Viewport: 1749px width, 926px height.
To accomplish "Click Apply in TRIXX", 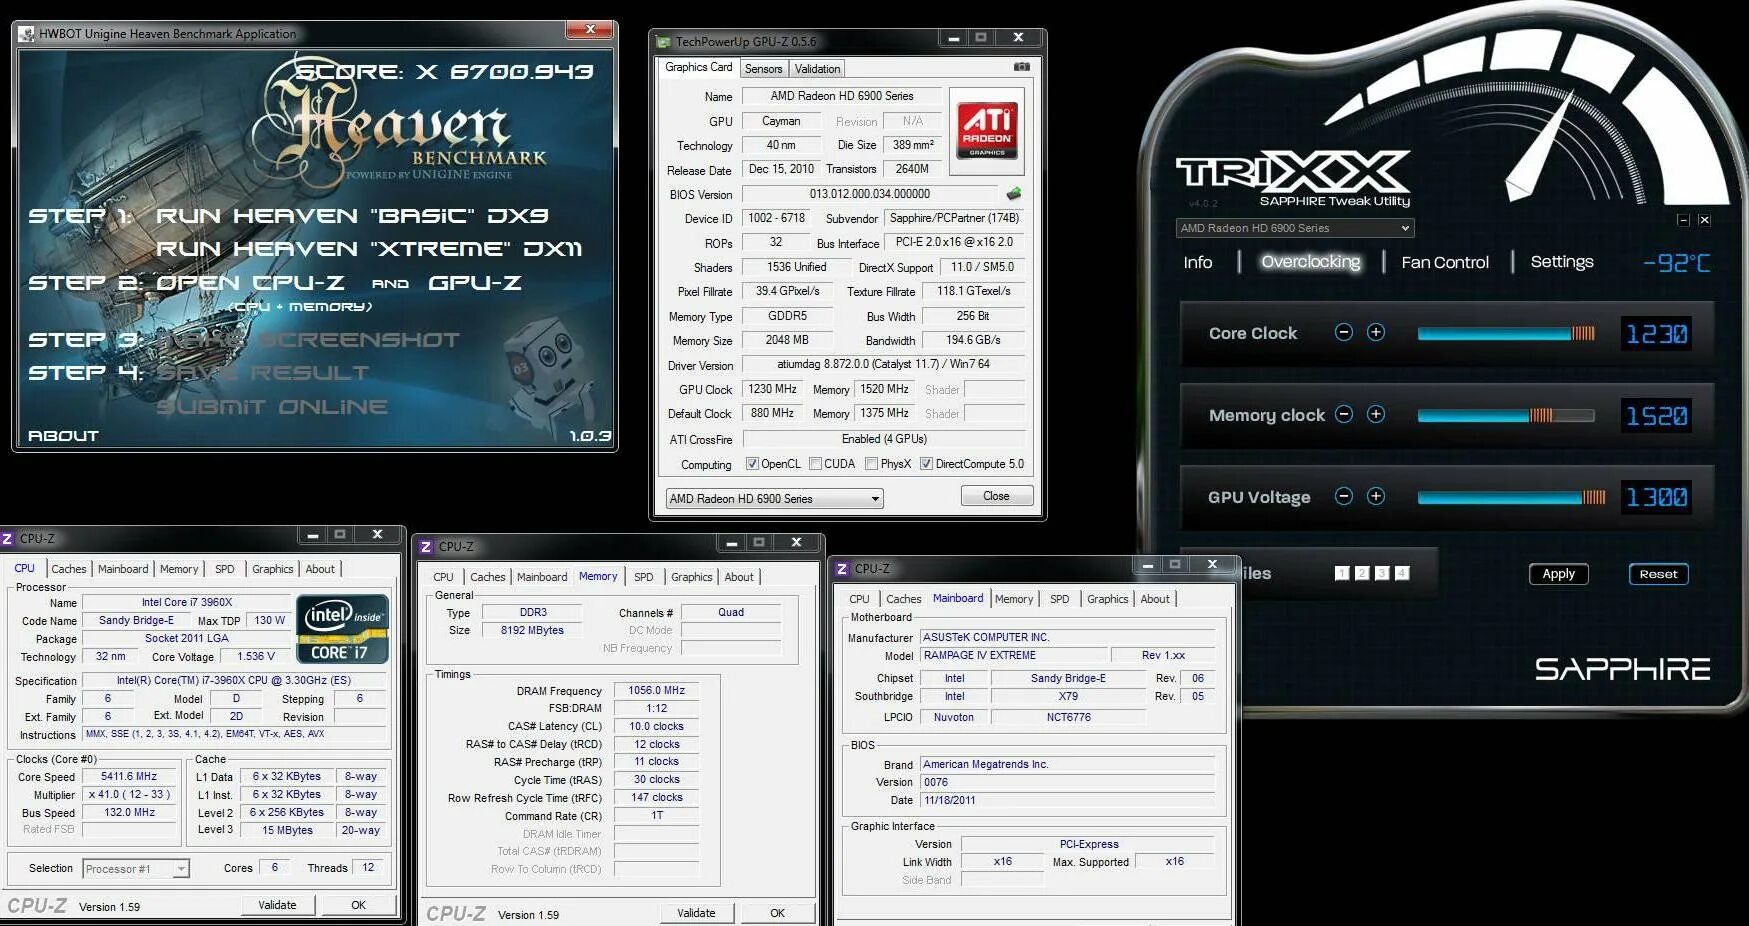I will pos(1558,573).
